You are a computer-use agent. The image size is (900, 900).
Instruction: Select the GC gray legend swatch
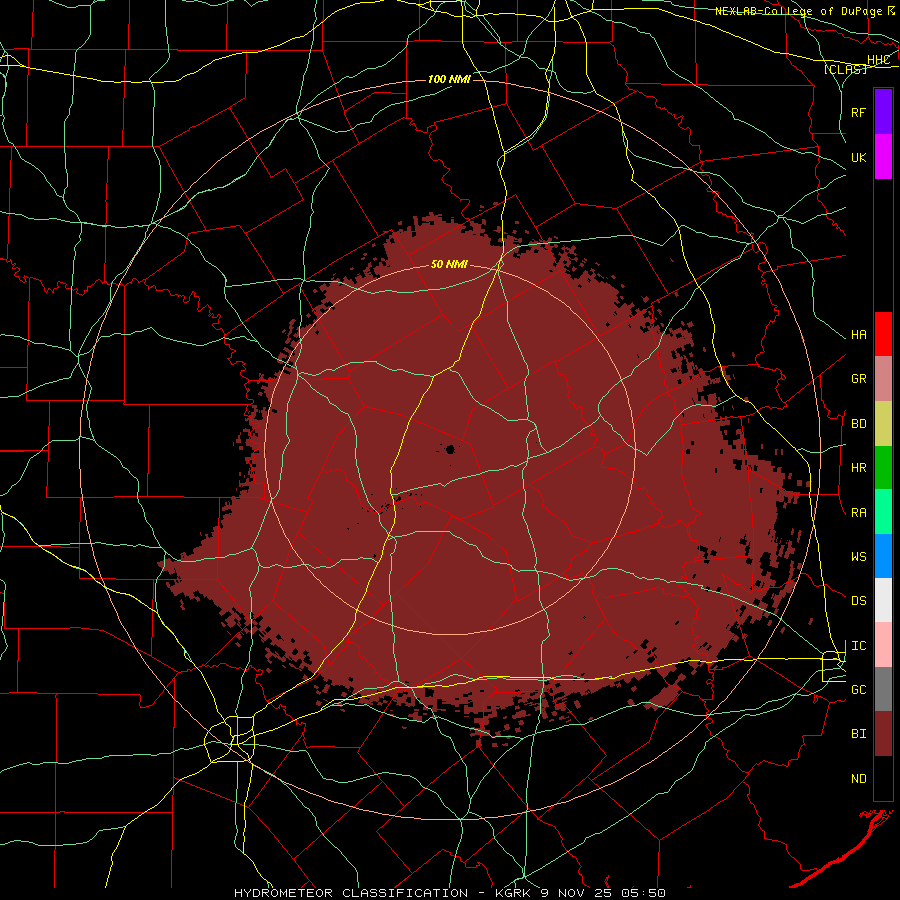pos(883,689)
